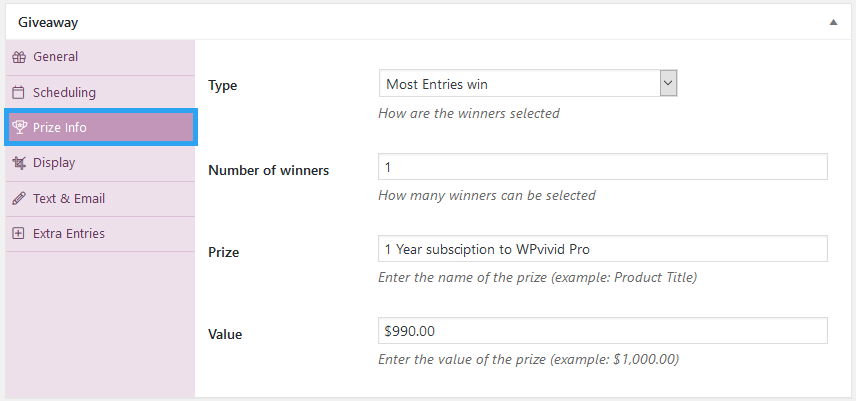Click the trophy icon beside Prize Info
856x401 pixels.
[x=20, y=127]
